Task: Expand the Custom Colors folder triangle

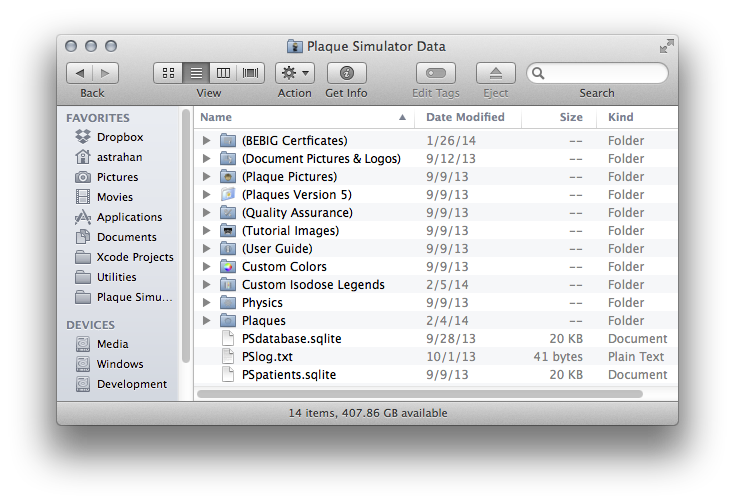Action: coord(206,266)
